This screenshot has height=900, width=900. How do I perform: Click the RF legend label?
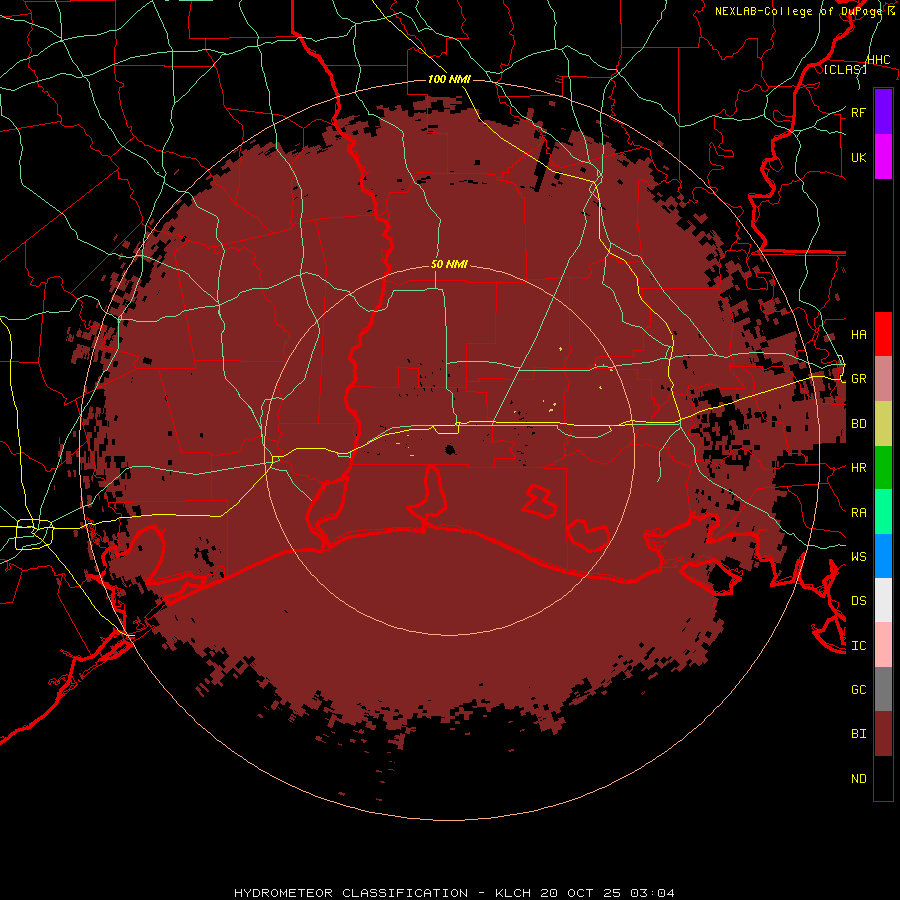click(858, 112)
